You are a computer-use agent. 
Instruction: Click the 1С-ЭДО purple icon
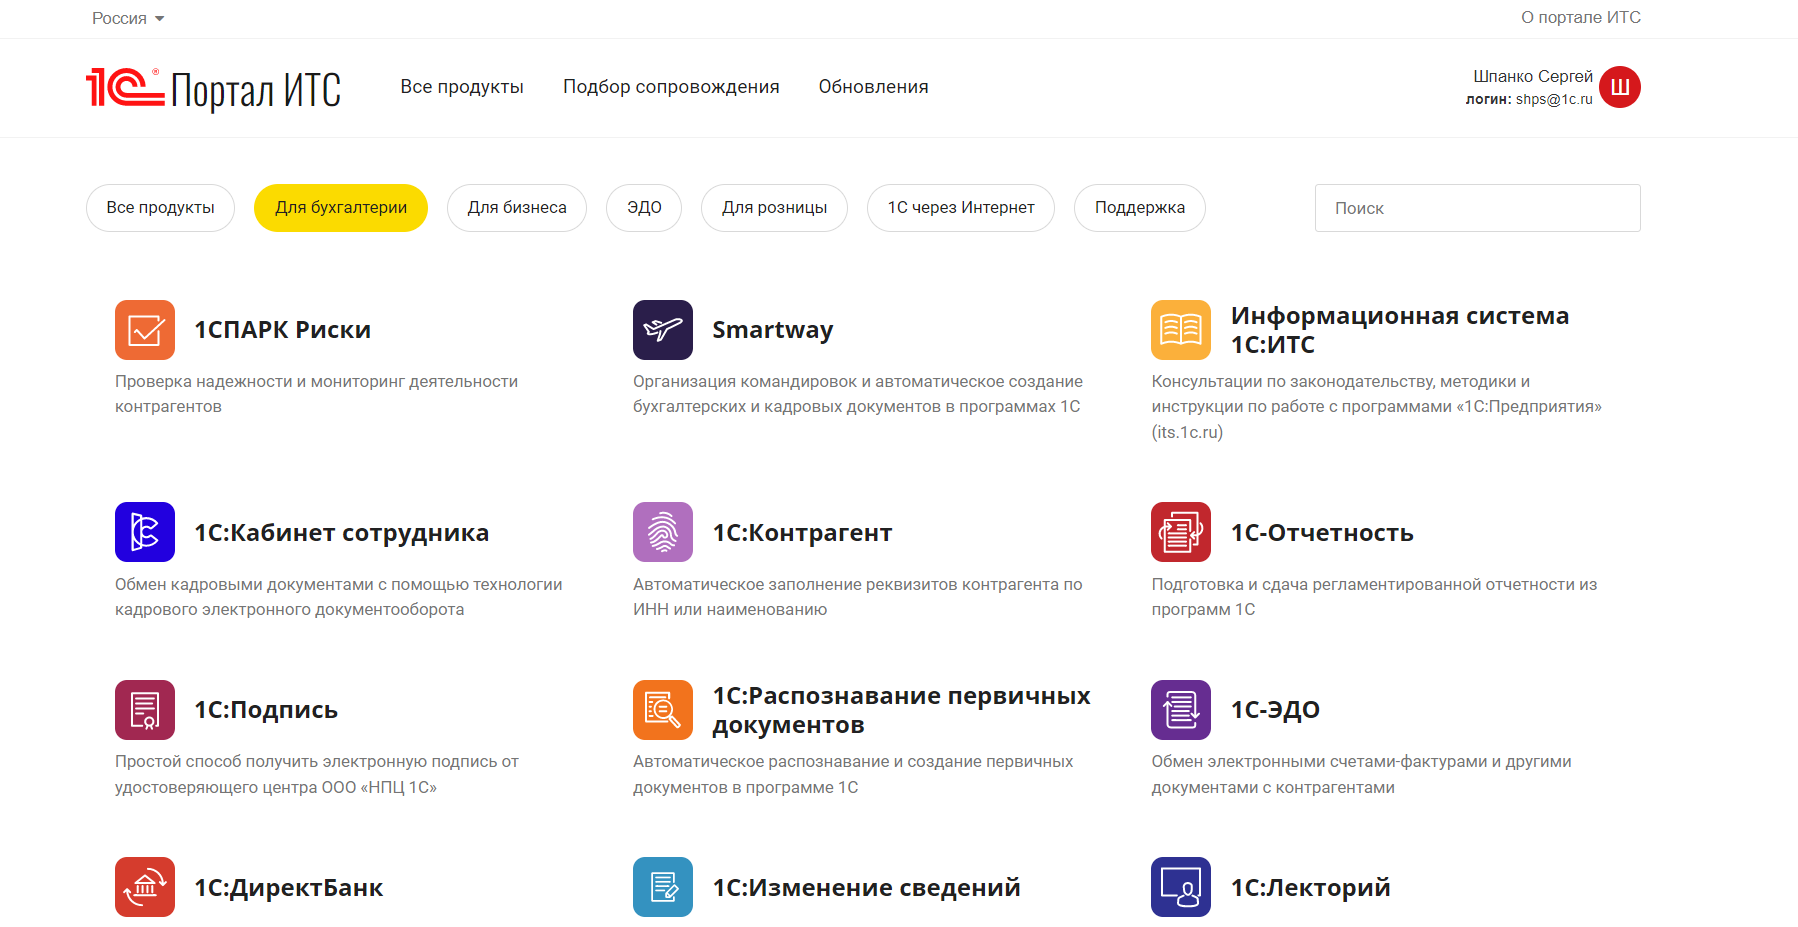click(x=1181, y=710)
